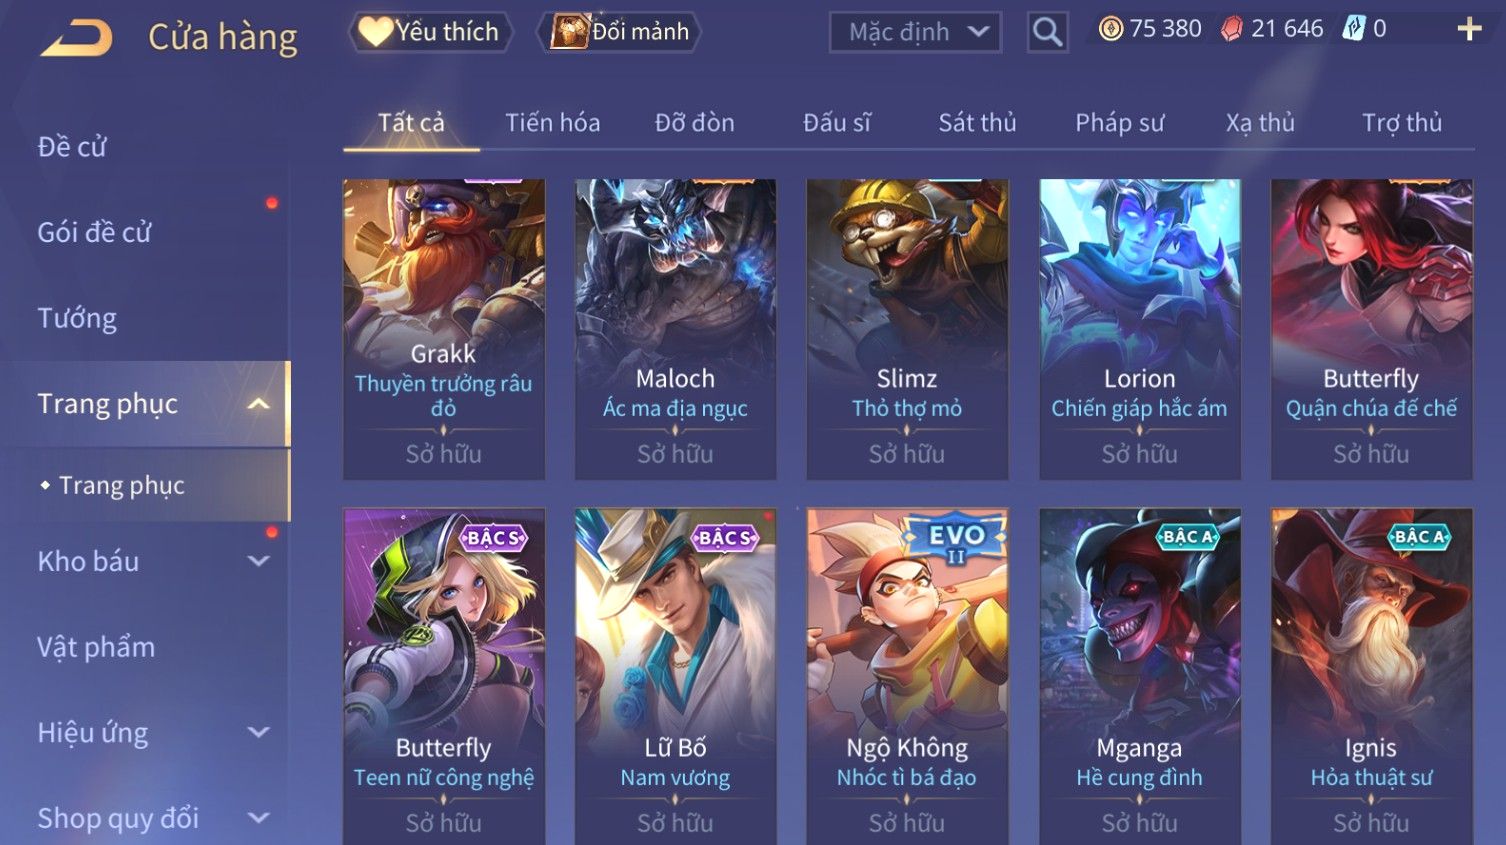Image resolution: width=1506 pixels, height=845 pixels.
Task: Click the red ruby currency icon
Action: tap(1232, 29)
